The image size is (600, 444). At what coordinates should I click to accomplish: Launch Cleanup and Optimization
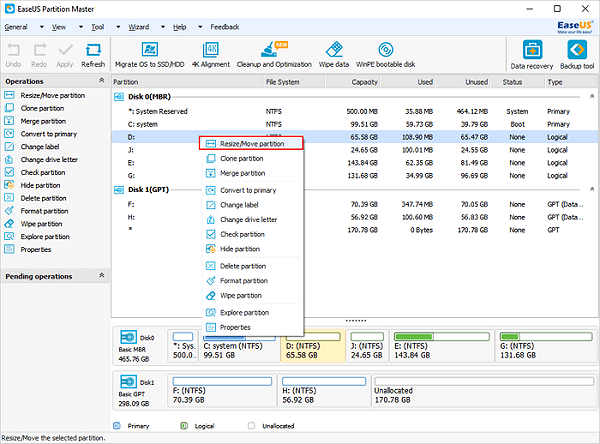tap(274, 55)
